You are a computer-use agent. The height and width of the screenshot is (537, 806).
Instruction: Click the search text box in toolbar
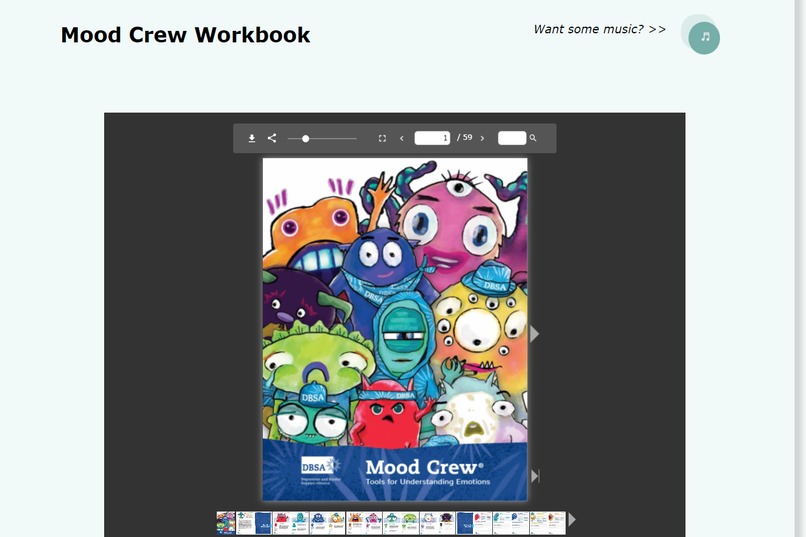[511, 138]
